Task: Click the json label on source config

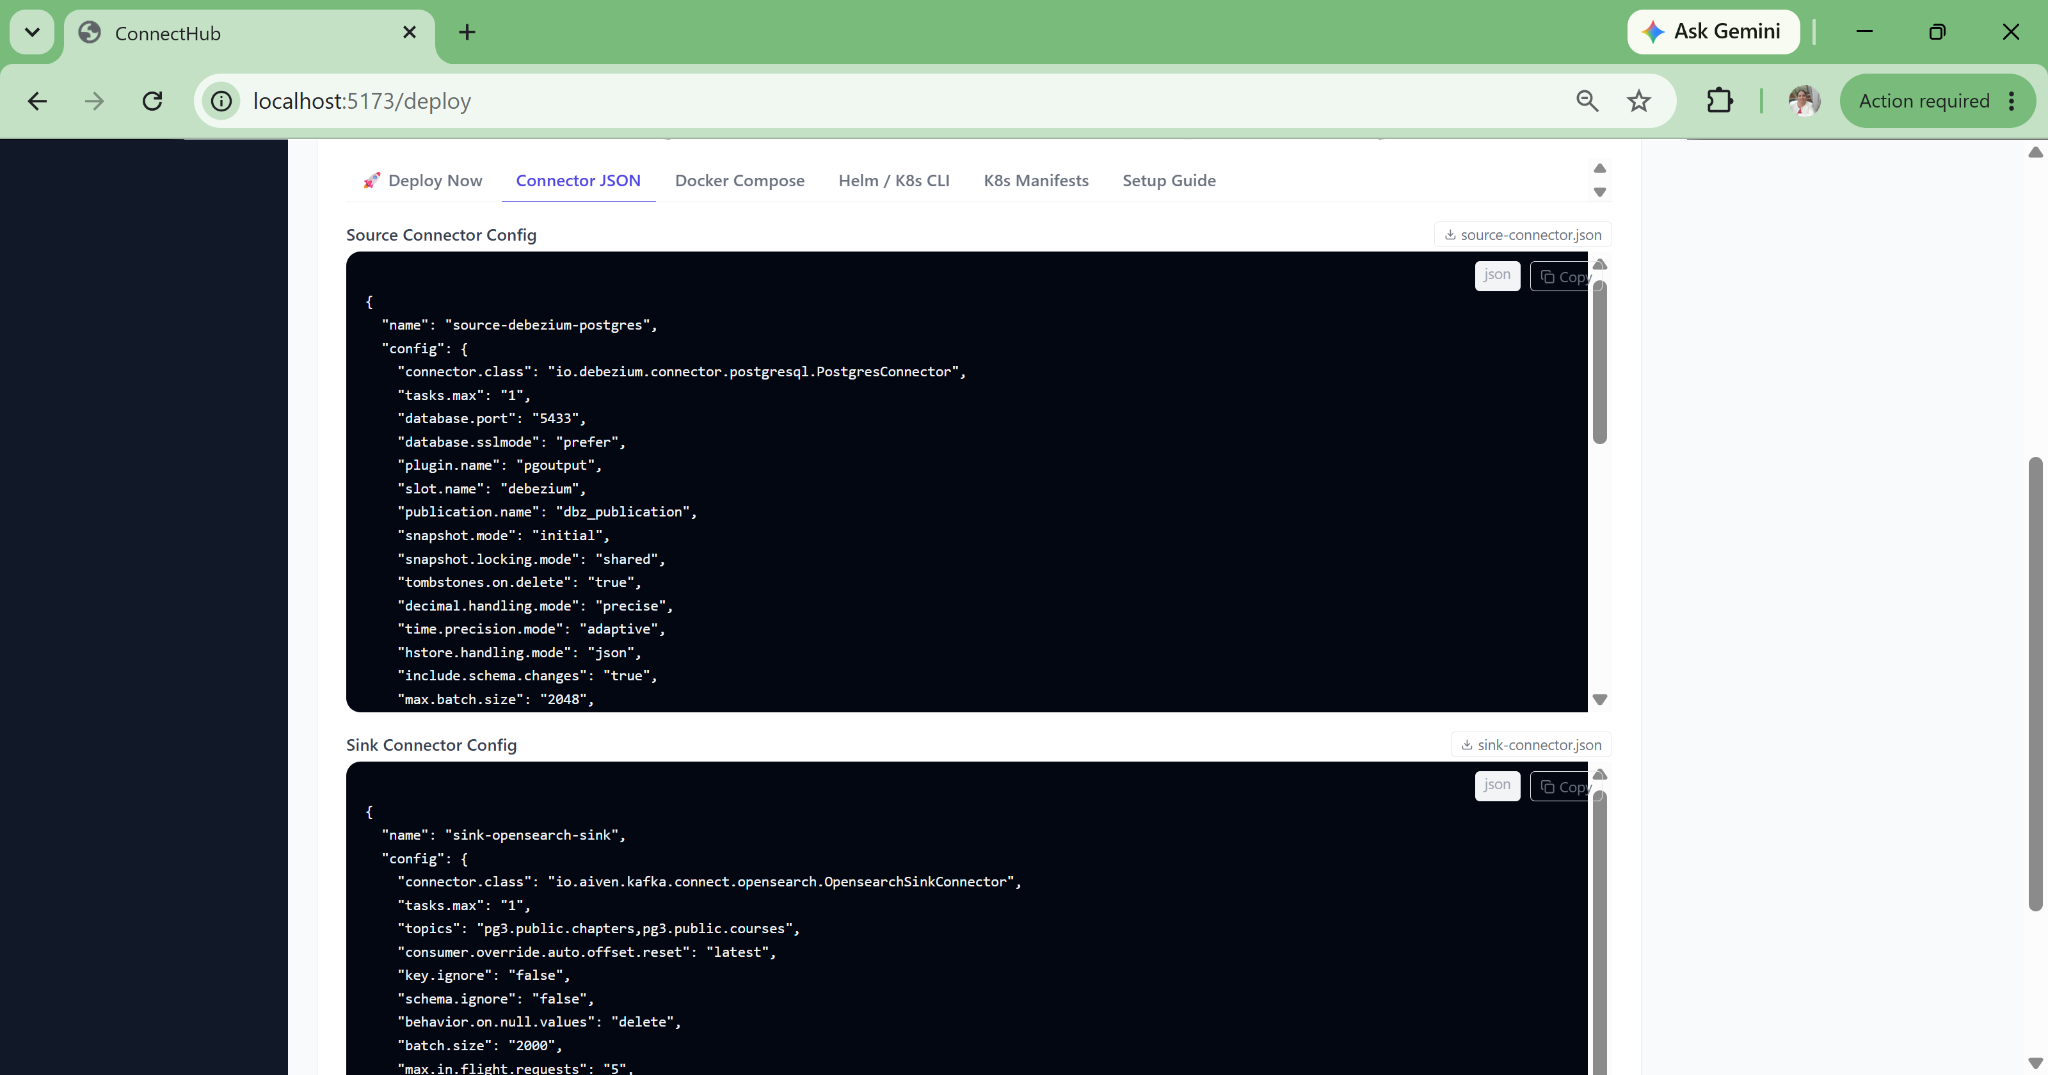Action: pos(1497,275)
